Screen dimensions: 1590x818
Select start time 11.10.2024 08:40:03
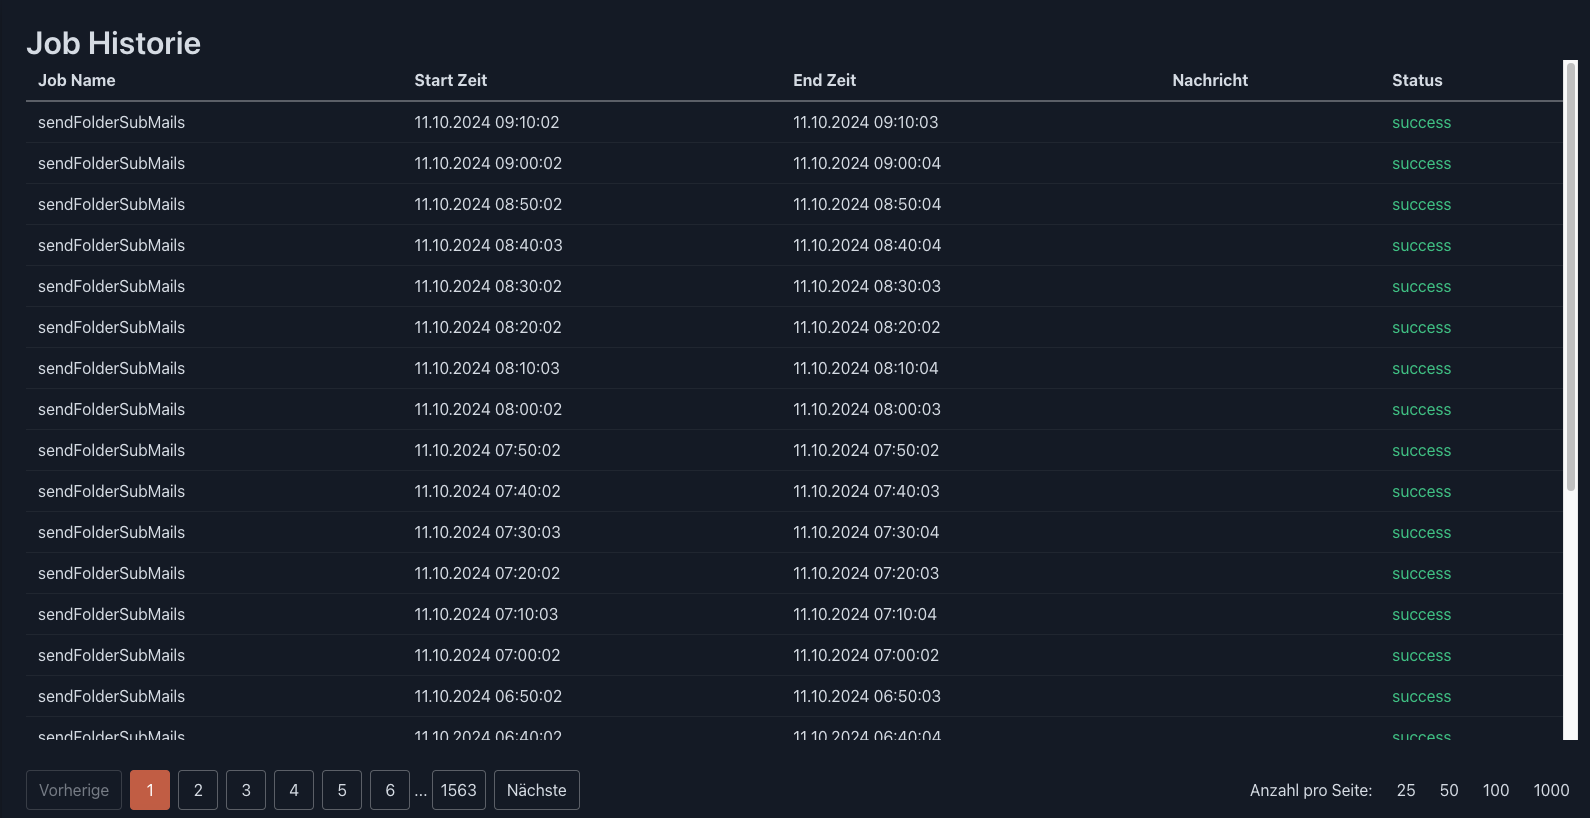(488, 245)
